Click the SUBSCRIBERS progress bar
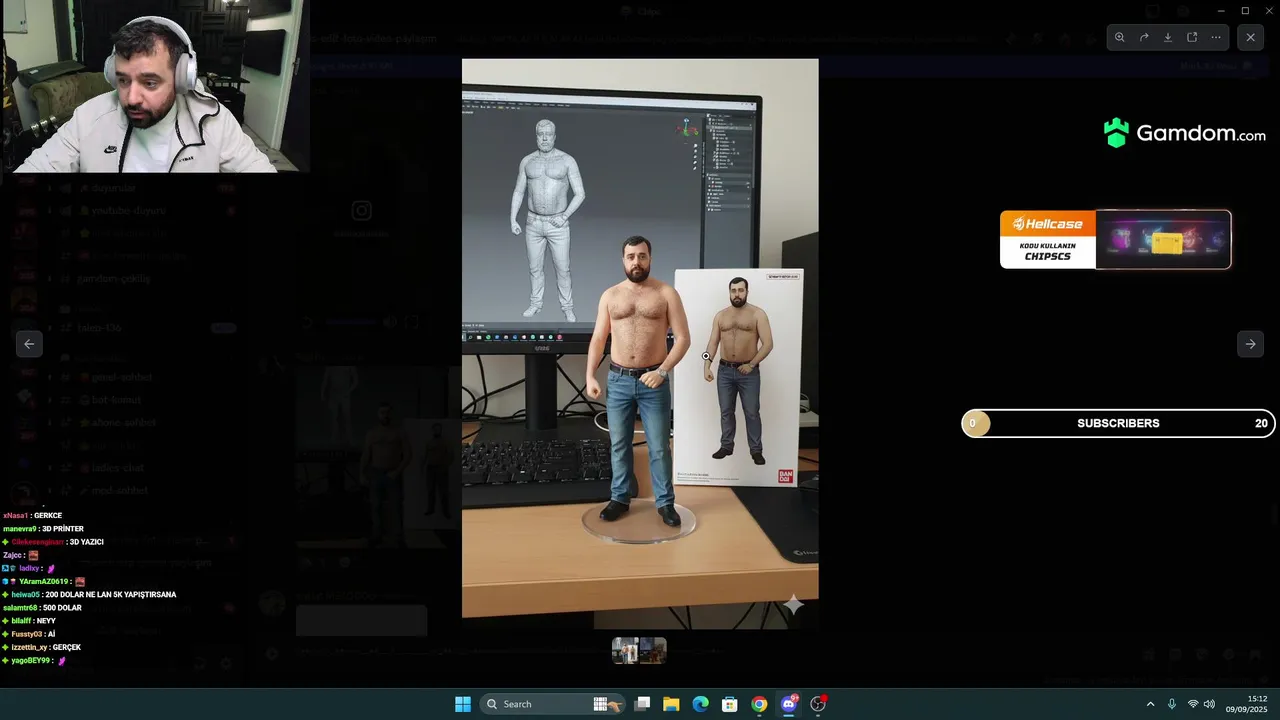Image resolution: width=1280 pixels, height=720 pixels. (1118, 423)
